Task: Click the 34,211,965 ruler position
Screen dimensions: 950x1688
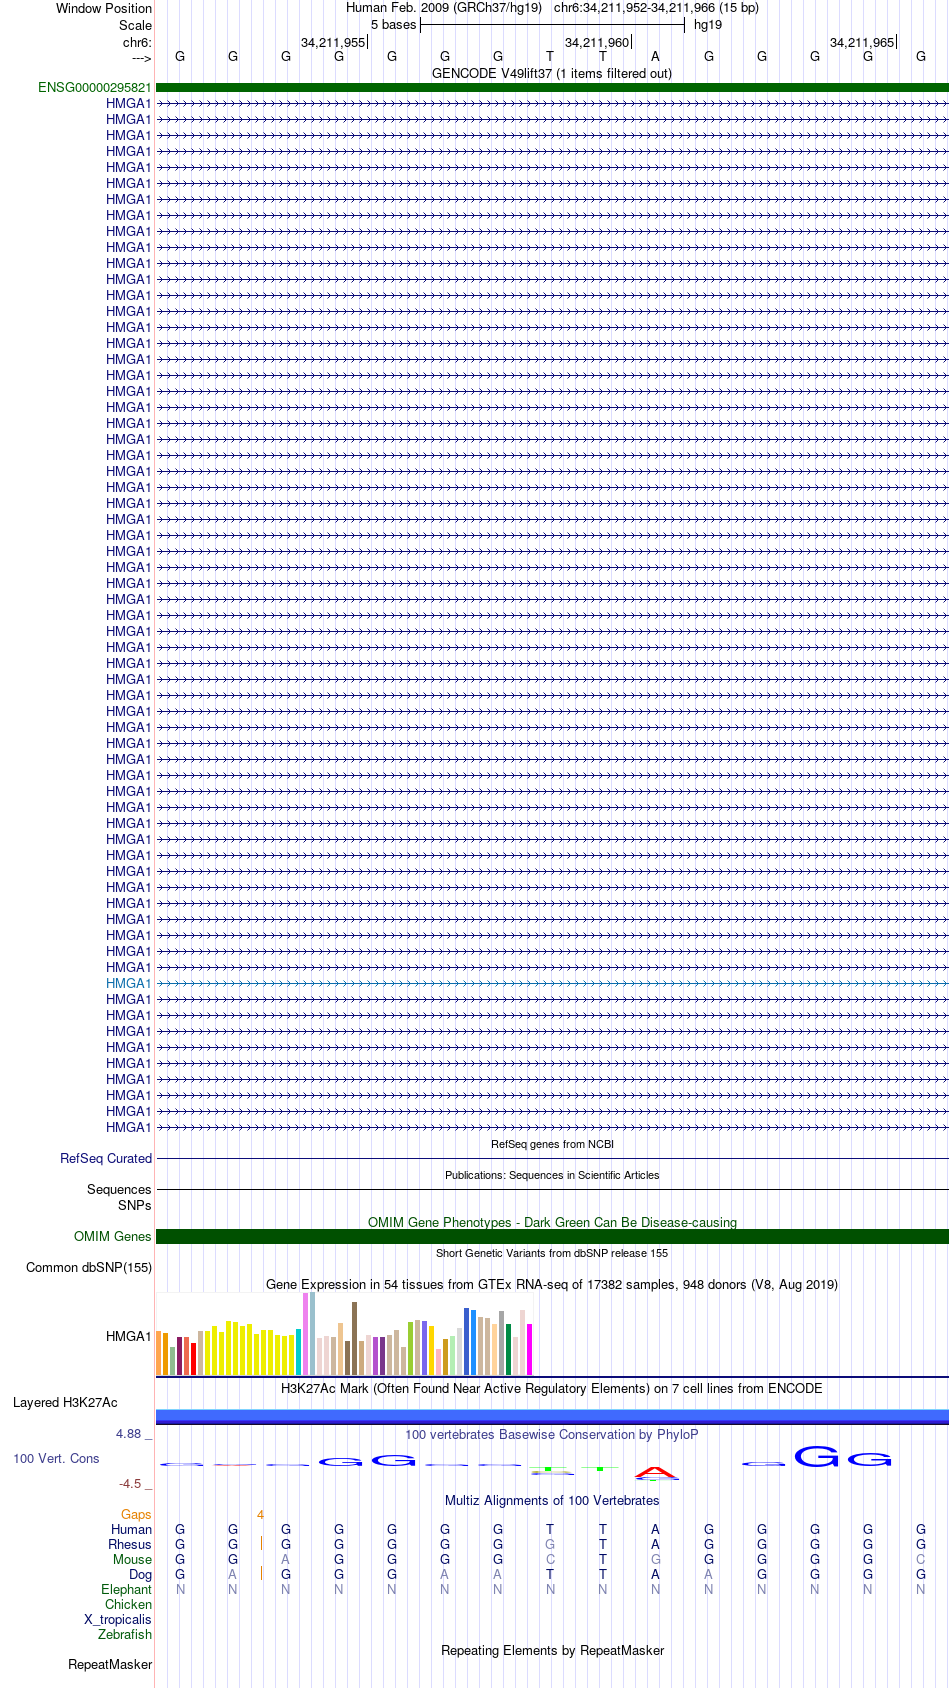Action: [862, 42]
